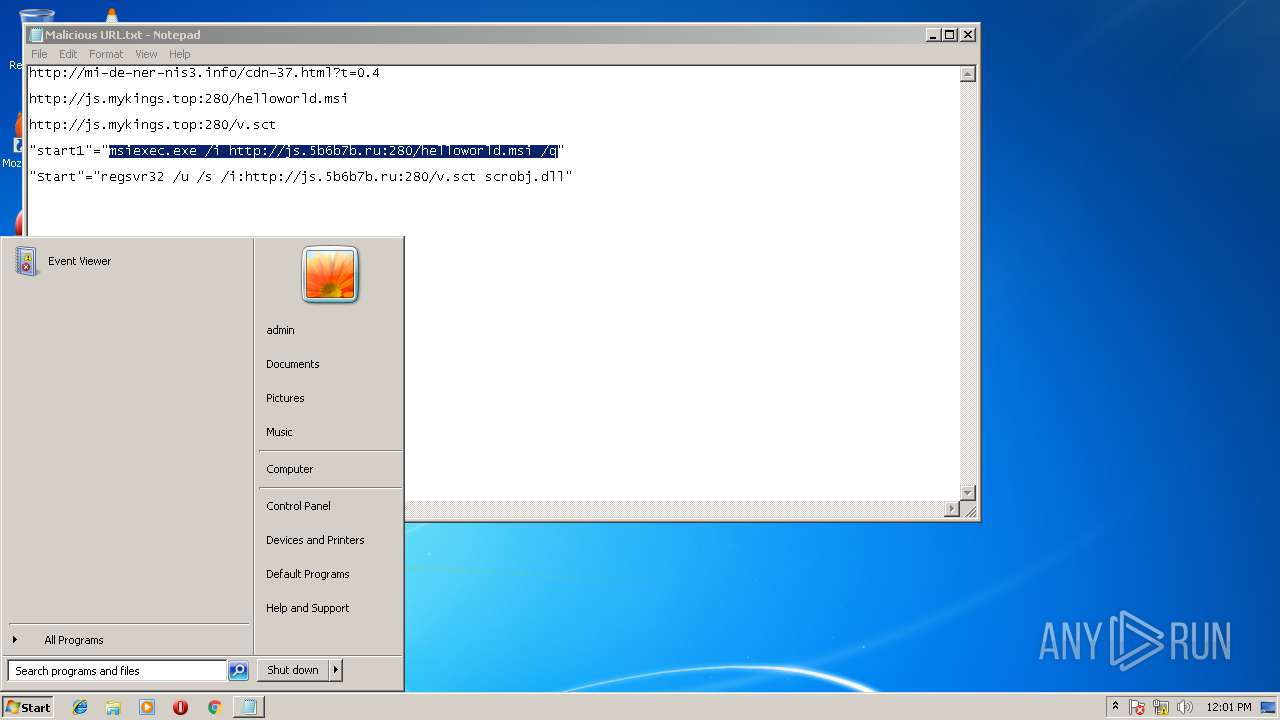This screenshot has height=720, width=1280.
Task: Click vertical scrollbar down arrow
Action: point(967,493)
